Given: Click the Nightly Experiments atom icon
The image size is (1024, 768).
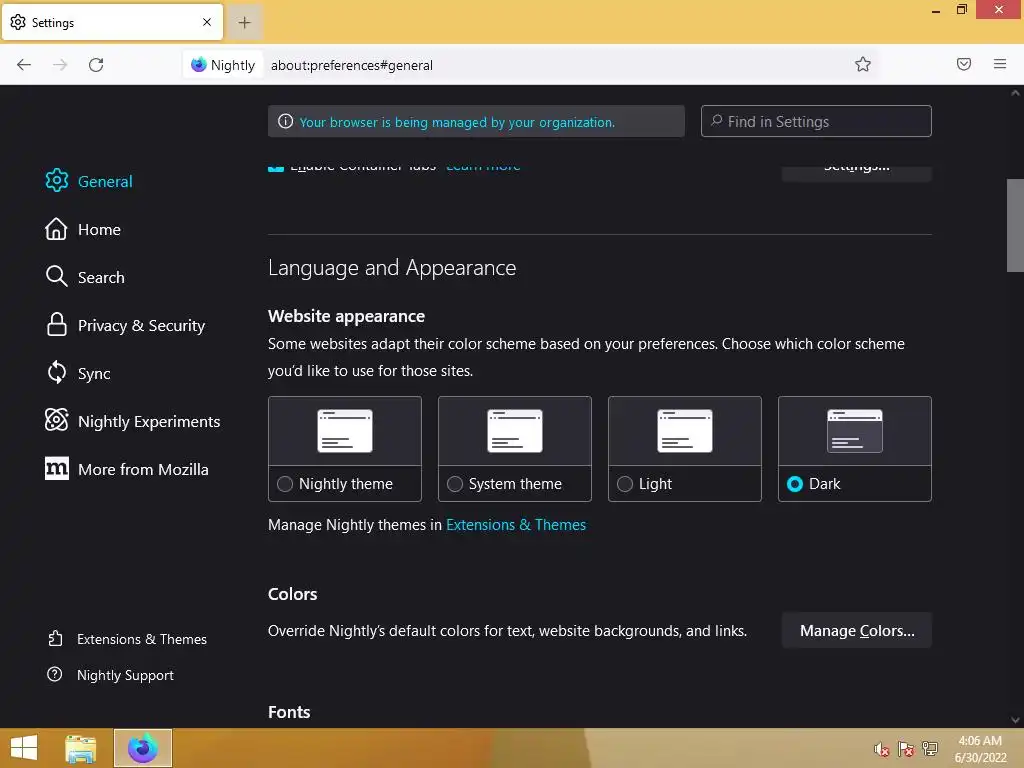Looking at the screenshot, I should 57,420.
